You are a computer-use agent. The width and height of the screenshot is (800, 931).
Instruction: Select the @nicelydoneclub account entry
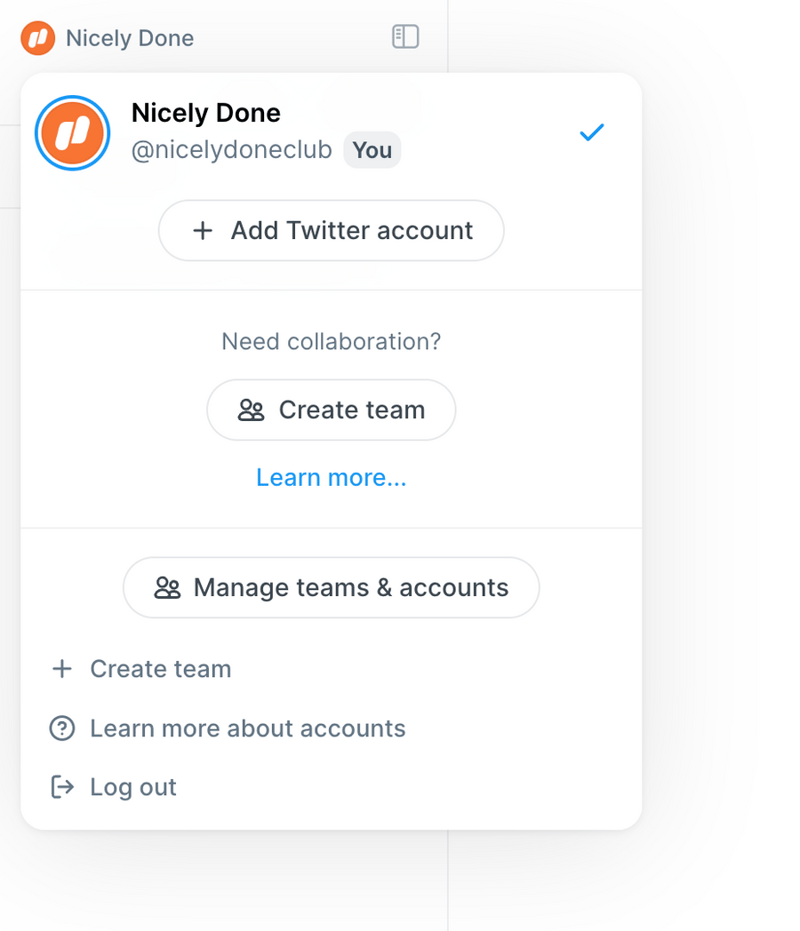tap(231, 149)
